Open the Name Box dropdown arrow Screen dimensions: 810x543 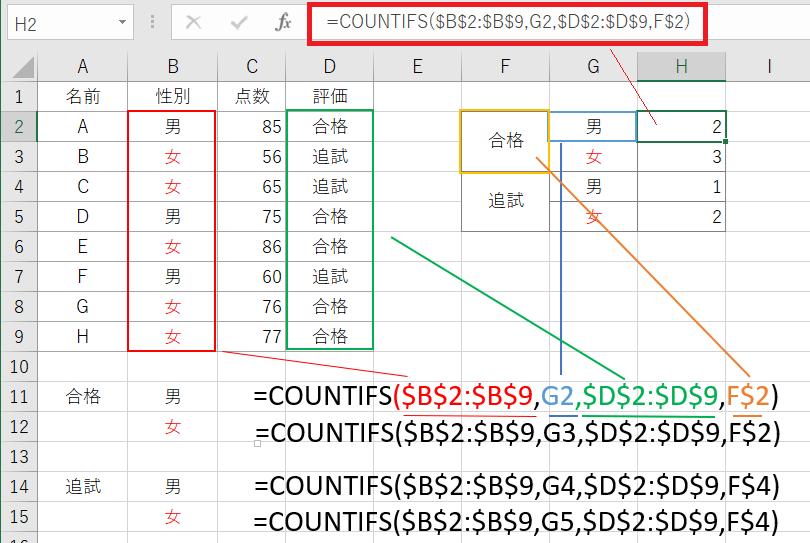click(122, 22)
